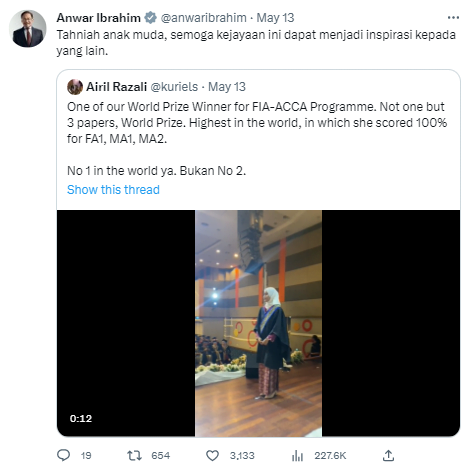Open Airil Razali's name in quoted tweet
471x470 pixels.
point(116,87)
